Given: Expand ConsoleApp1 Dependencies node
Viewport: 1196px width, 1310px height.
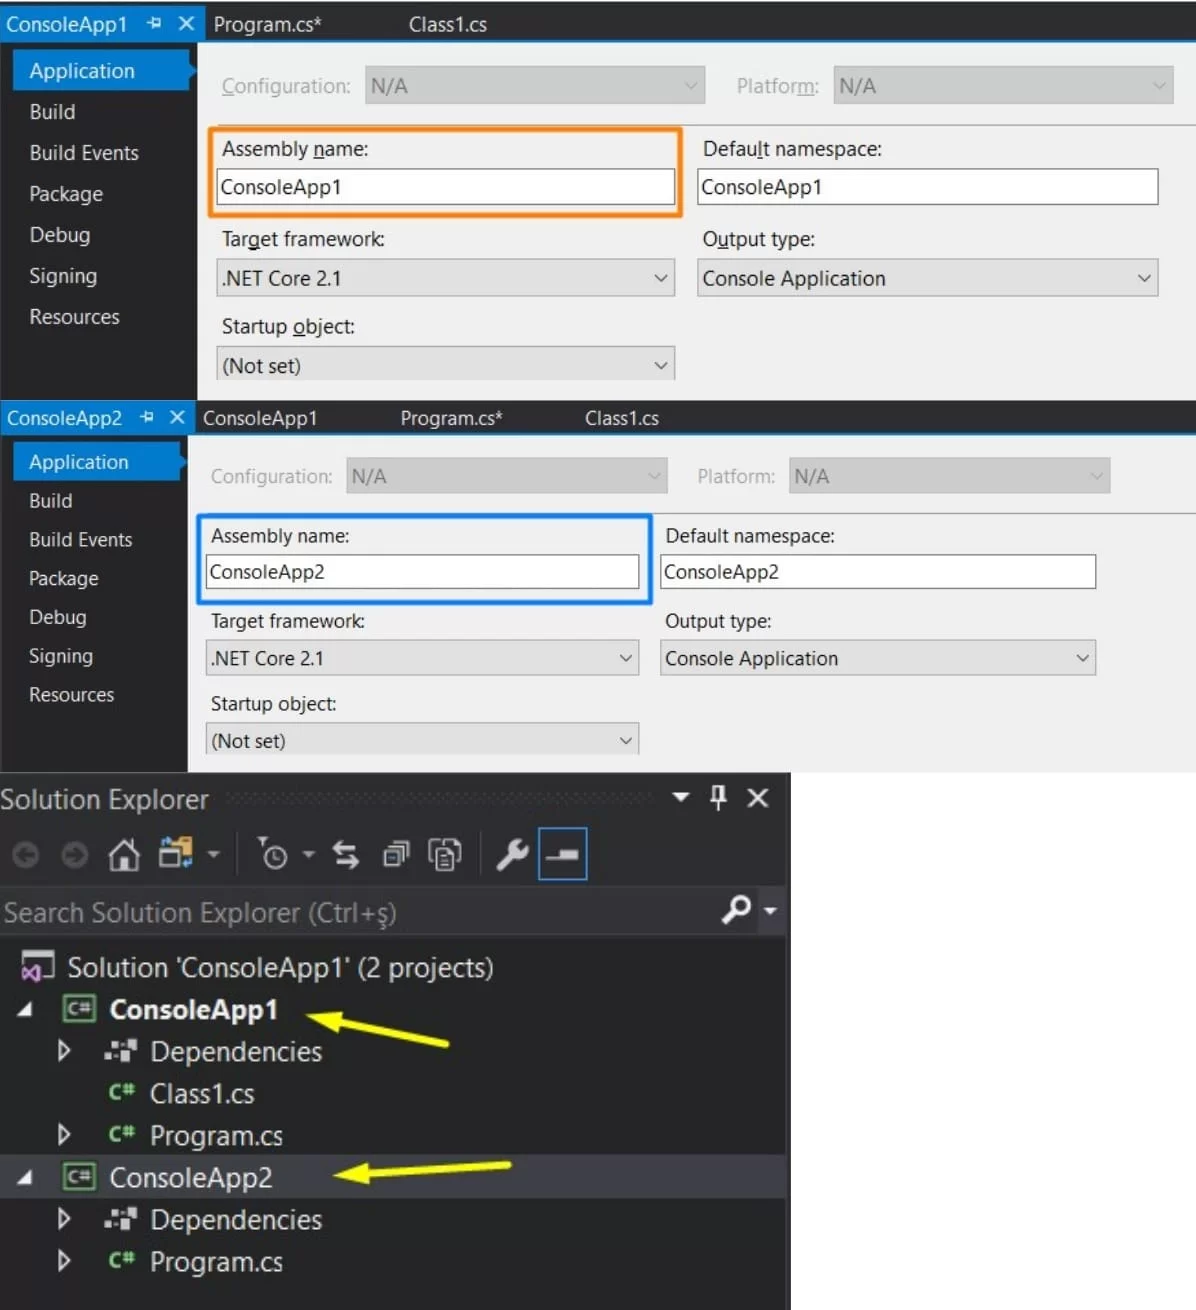Looking at the screenshot, I should (x=64, y=1051).
